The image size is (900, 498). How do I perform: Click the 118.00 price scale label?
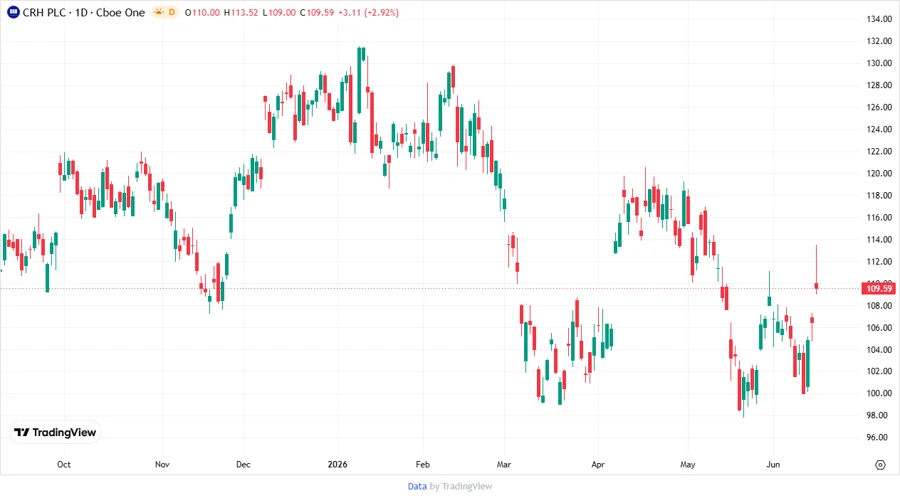[879, 196]
